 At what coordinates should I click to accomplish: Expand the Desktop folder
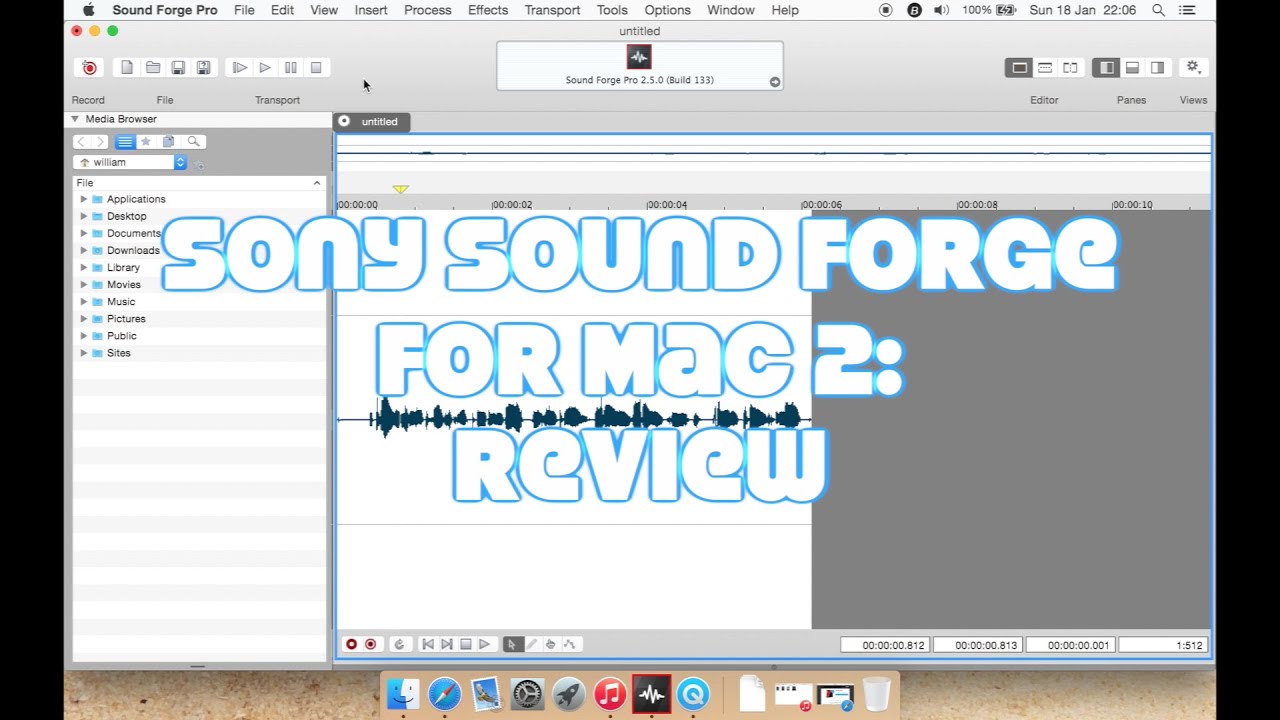click(x=83, y=216)
